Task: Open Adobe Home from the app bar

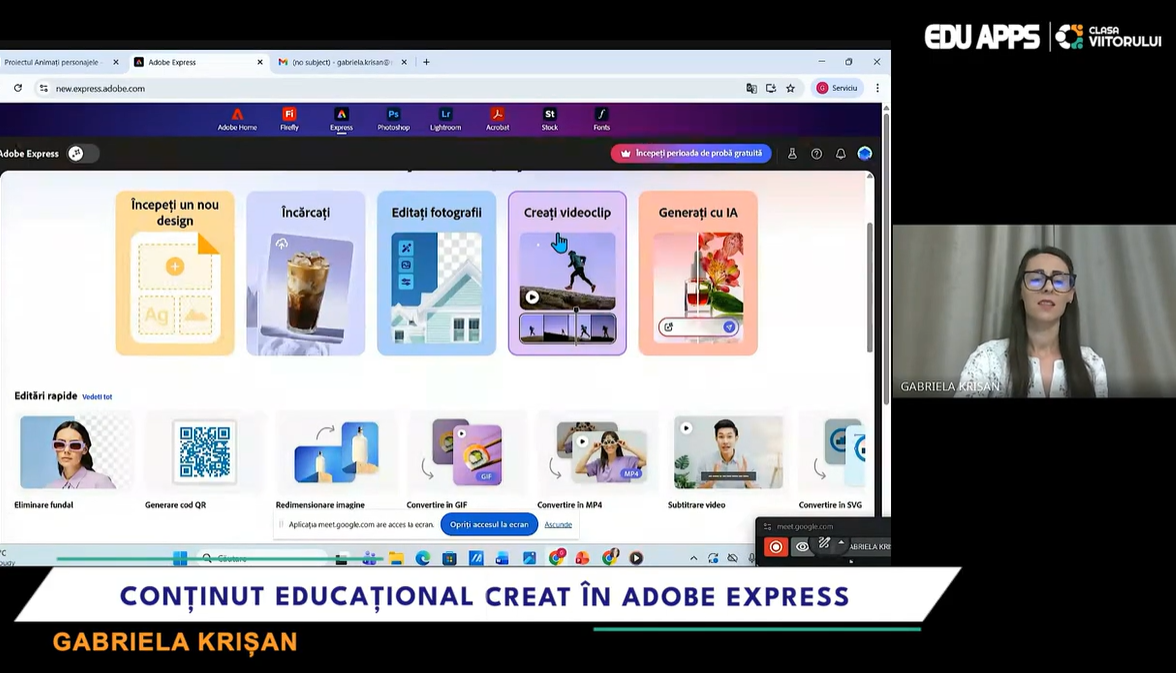Action: [237, 119]
